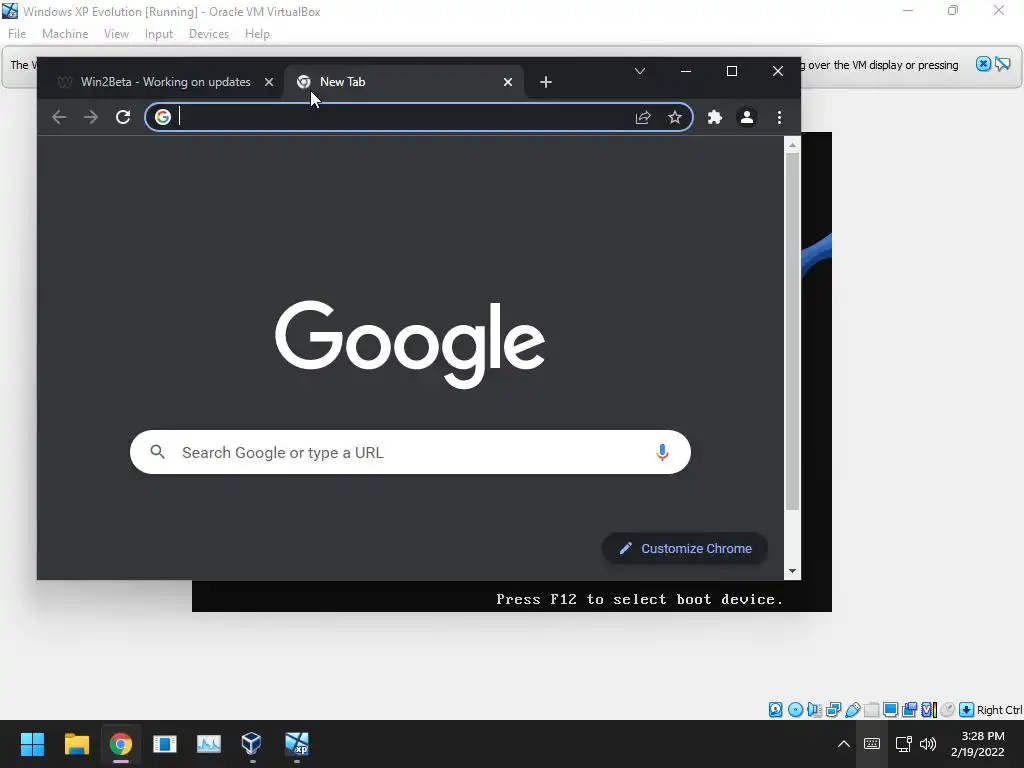The width and height of the screenshot is (1024, 768).
Task: Click Chrome's forward navigation arrow
Action: coord(91,117)
